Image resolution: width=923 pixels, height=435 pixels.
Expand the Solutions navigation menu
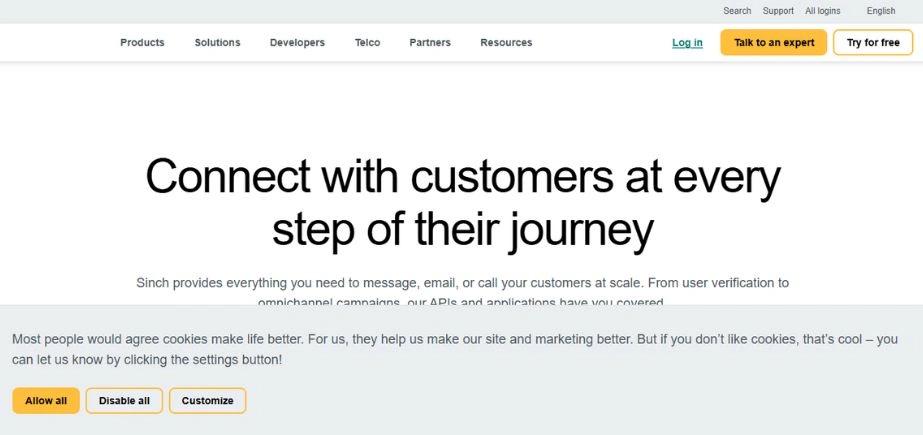coord(217,43)
